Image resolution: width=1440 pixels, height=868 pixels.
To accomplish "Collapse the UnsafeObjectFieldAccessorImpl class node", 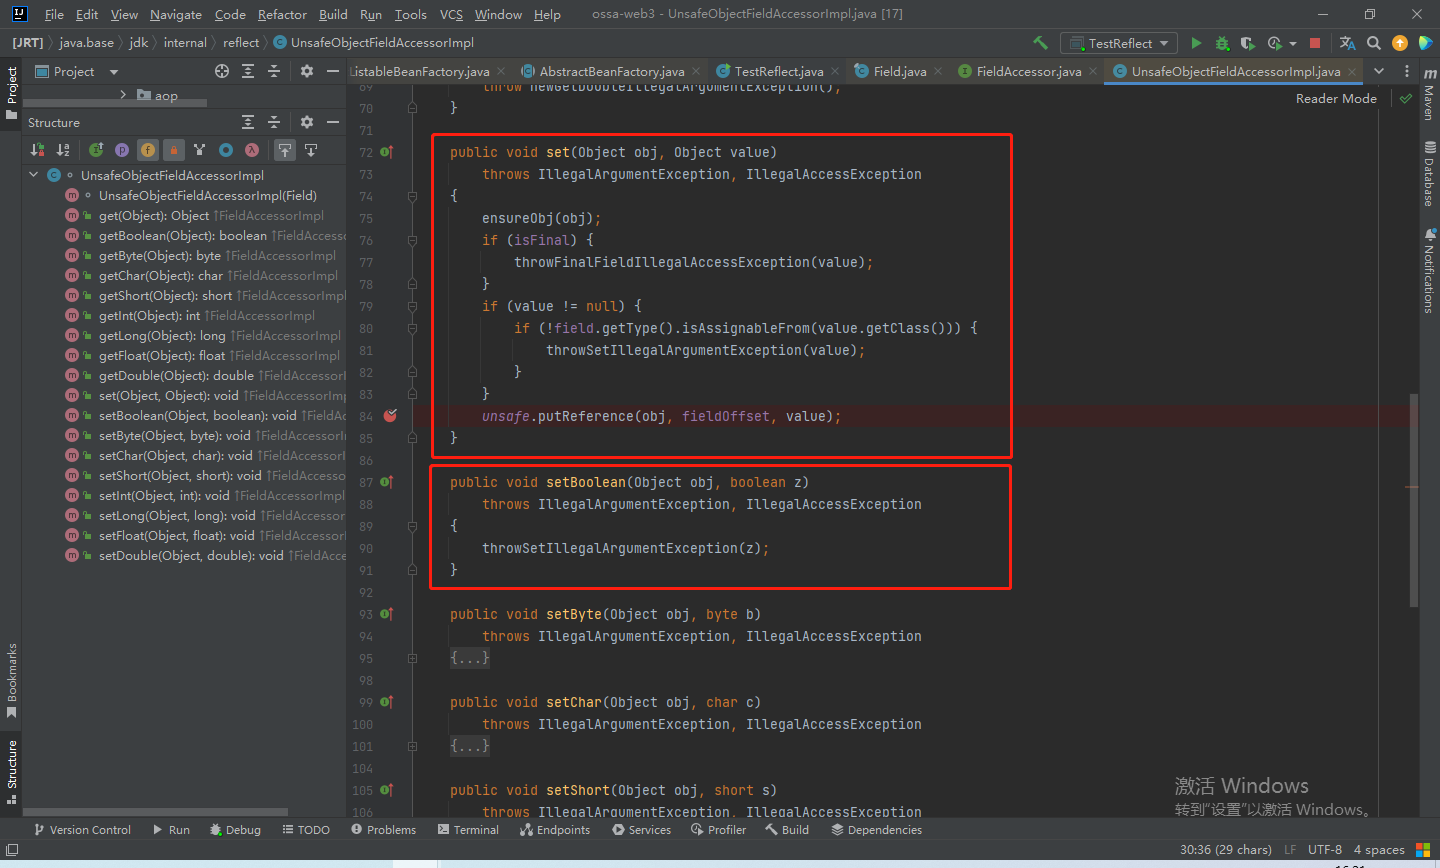I will coord(33,175).
